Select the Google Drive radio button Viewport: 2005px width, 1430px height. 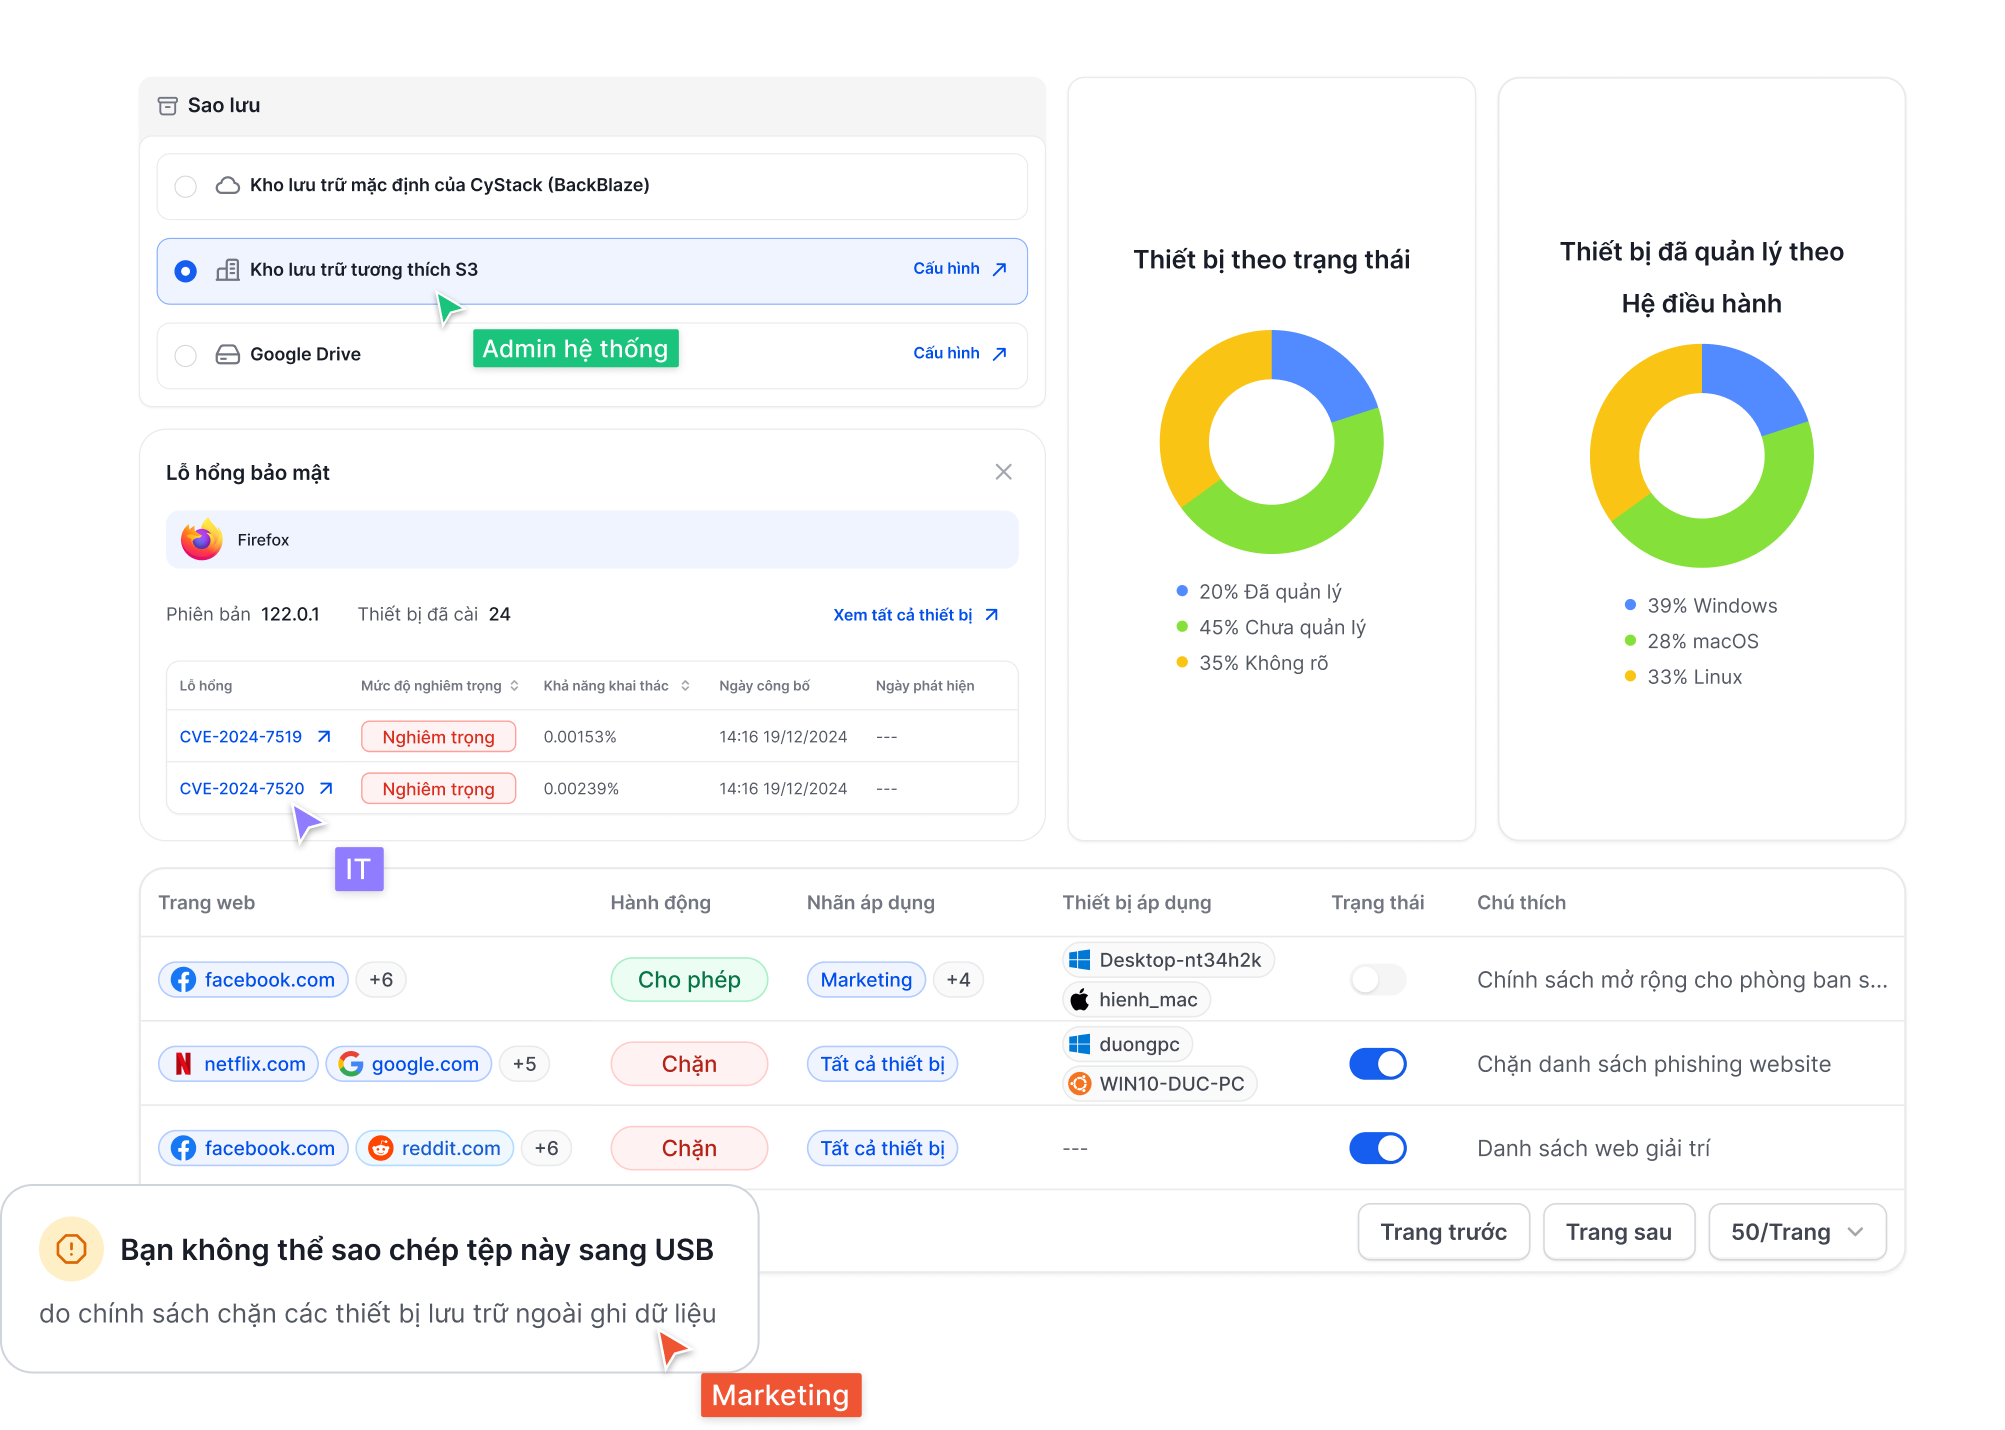coord(186,356)
